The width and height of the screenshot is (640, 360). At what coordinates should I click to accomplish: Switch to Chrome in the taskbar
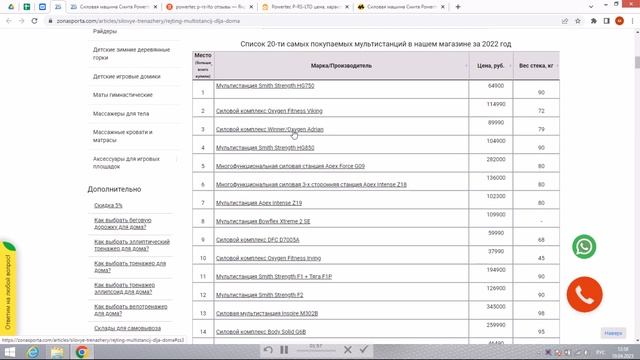pos(82,352)
